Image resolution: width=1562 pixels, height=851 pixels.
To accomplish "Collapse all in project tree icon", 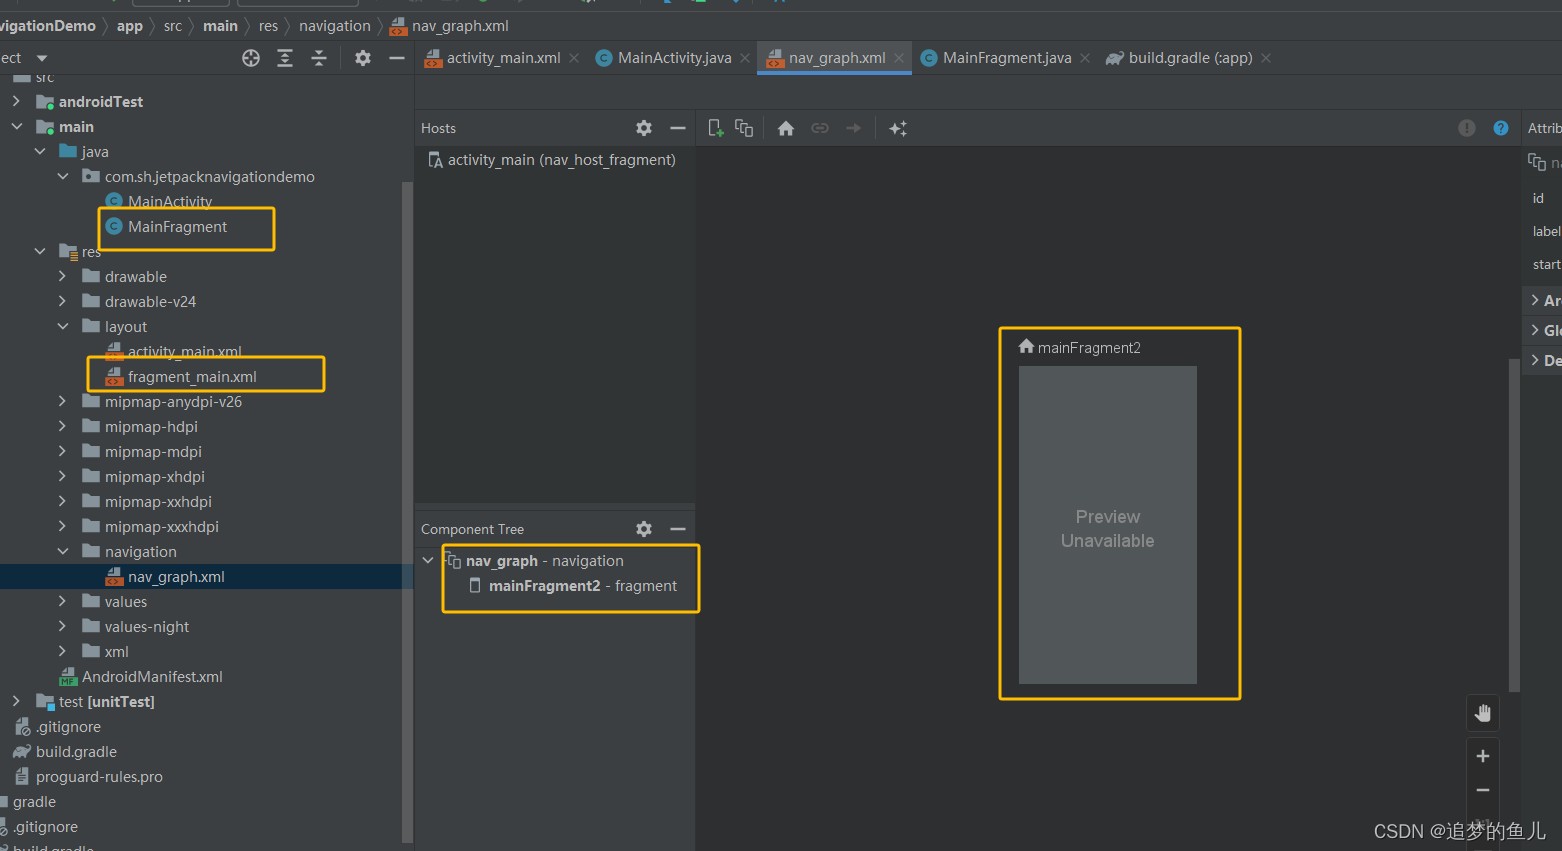I will tap(319, 58).
